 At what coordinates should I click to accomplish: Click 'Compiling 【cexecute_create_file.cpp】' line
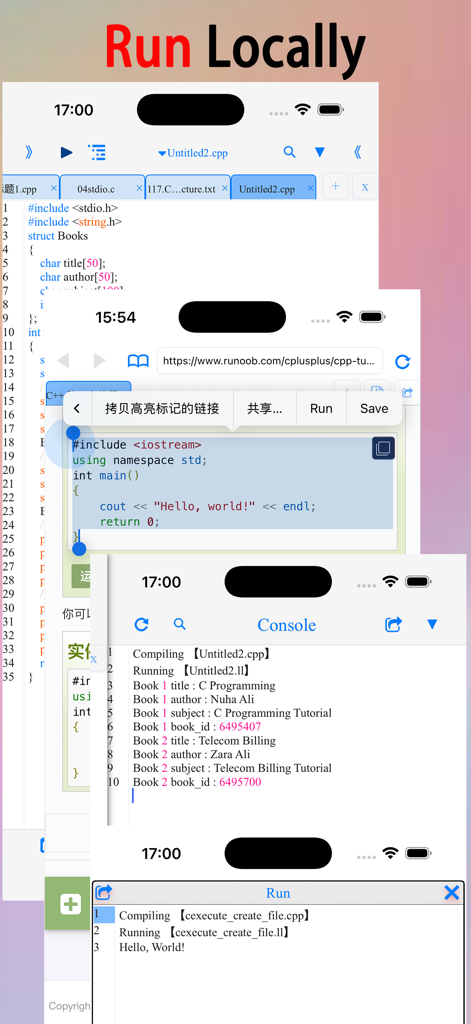[x=214, y=916]
